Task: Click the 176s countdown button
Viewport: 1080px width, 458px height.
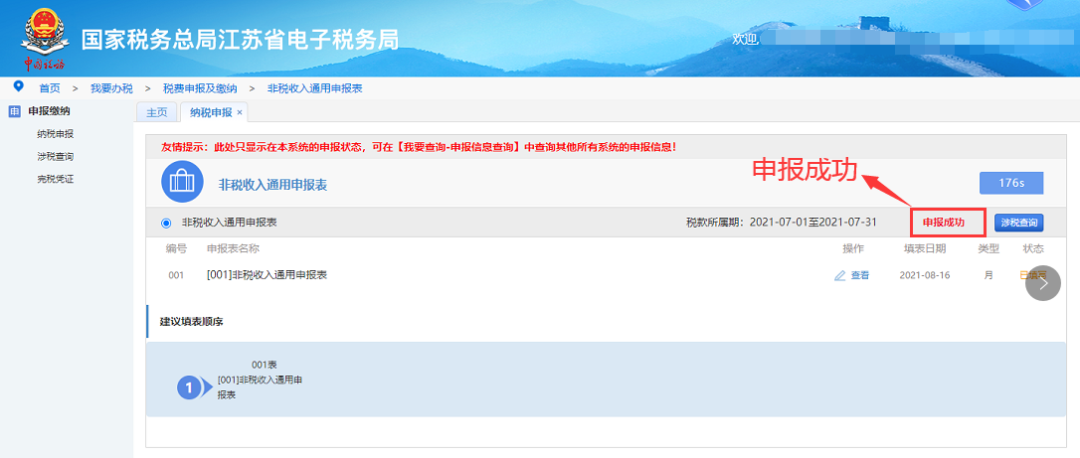Action: tap(1012, 183)
